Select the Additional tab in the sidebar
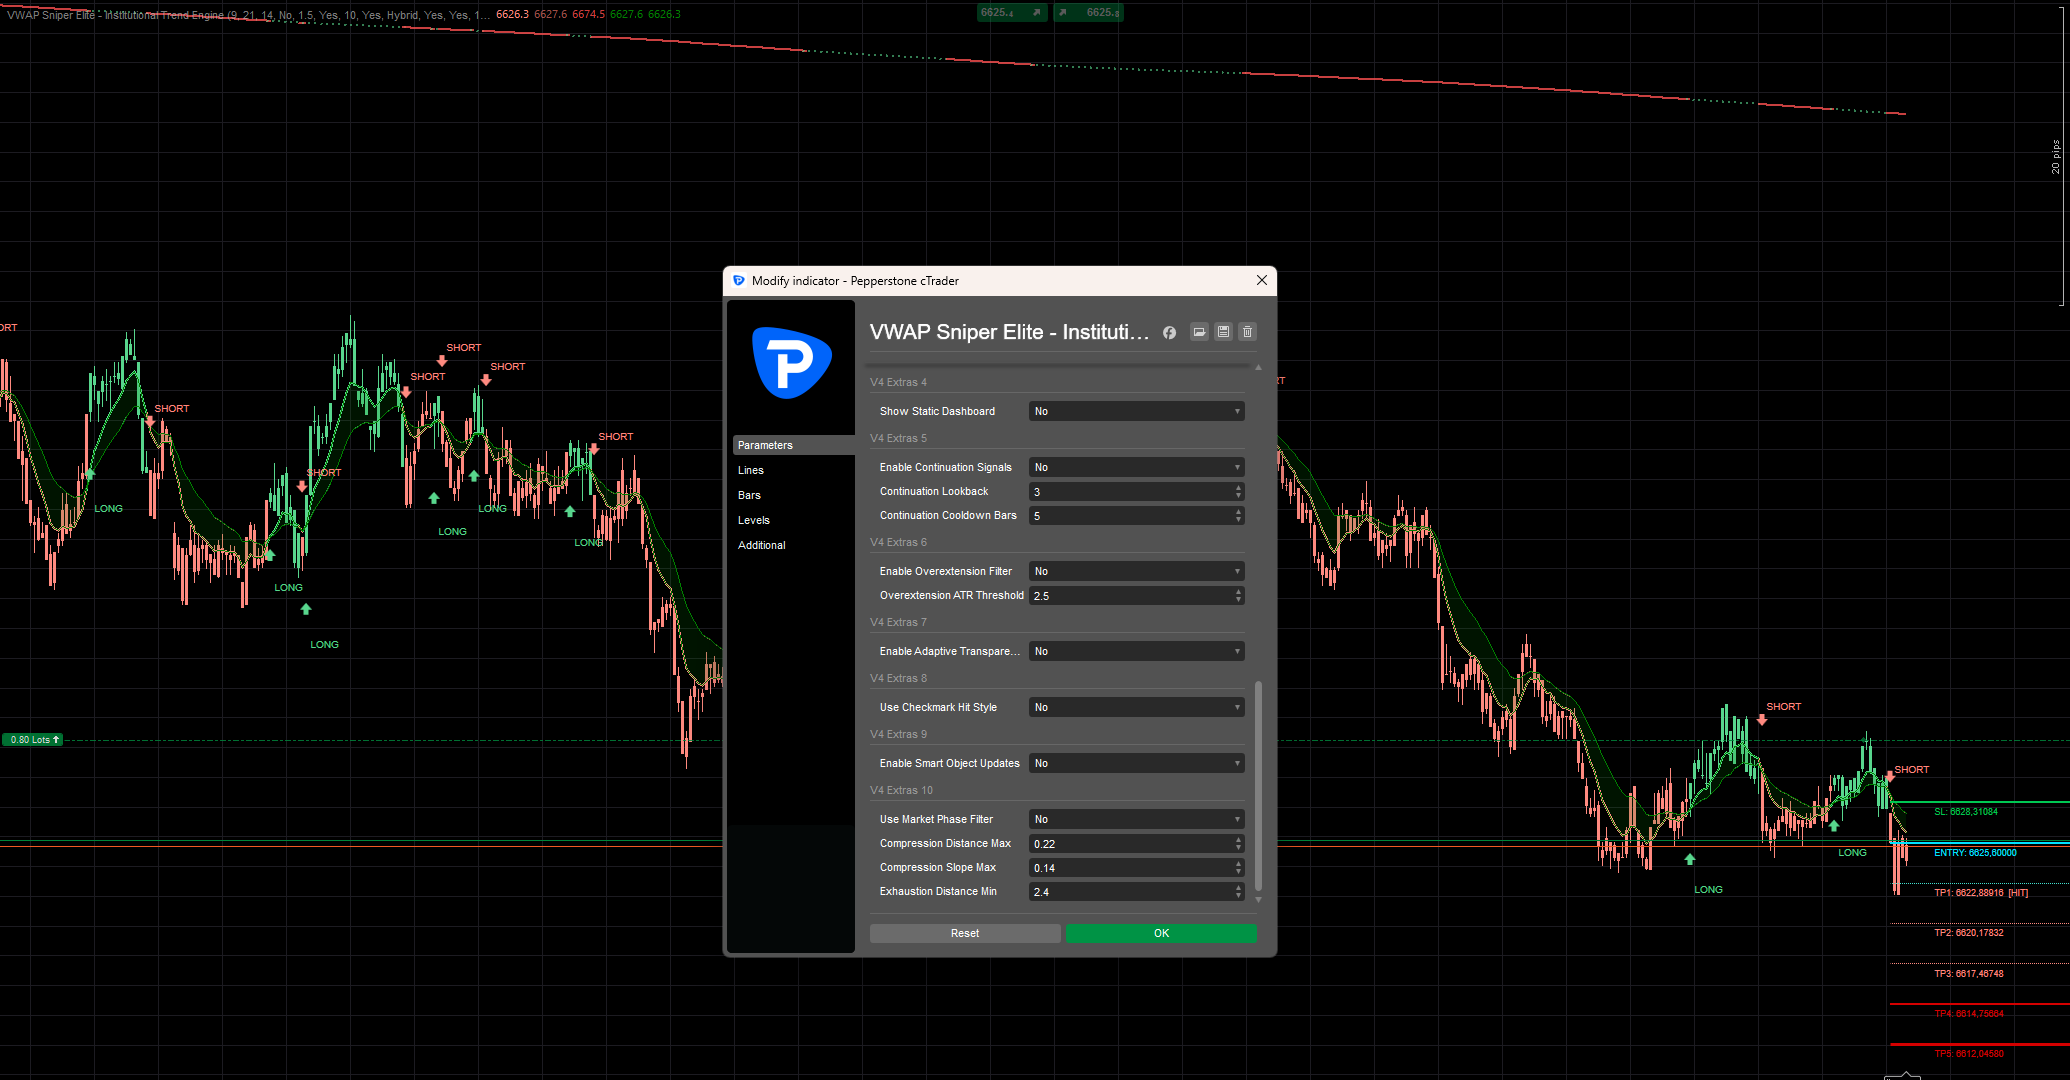Image resolution: width=2070 pixels, height=1080 pixels. (761, 545)
